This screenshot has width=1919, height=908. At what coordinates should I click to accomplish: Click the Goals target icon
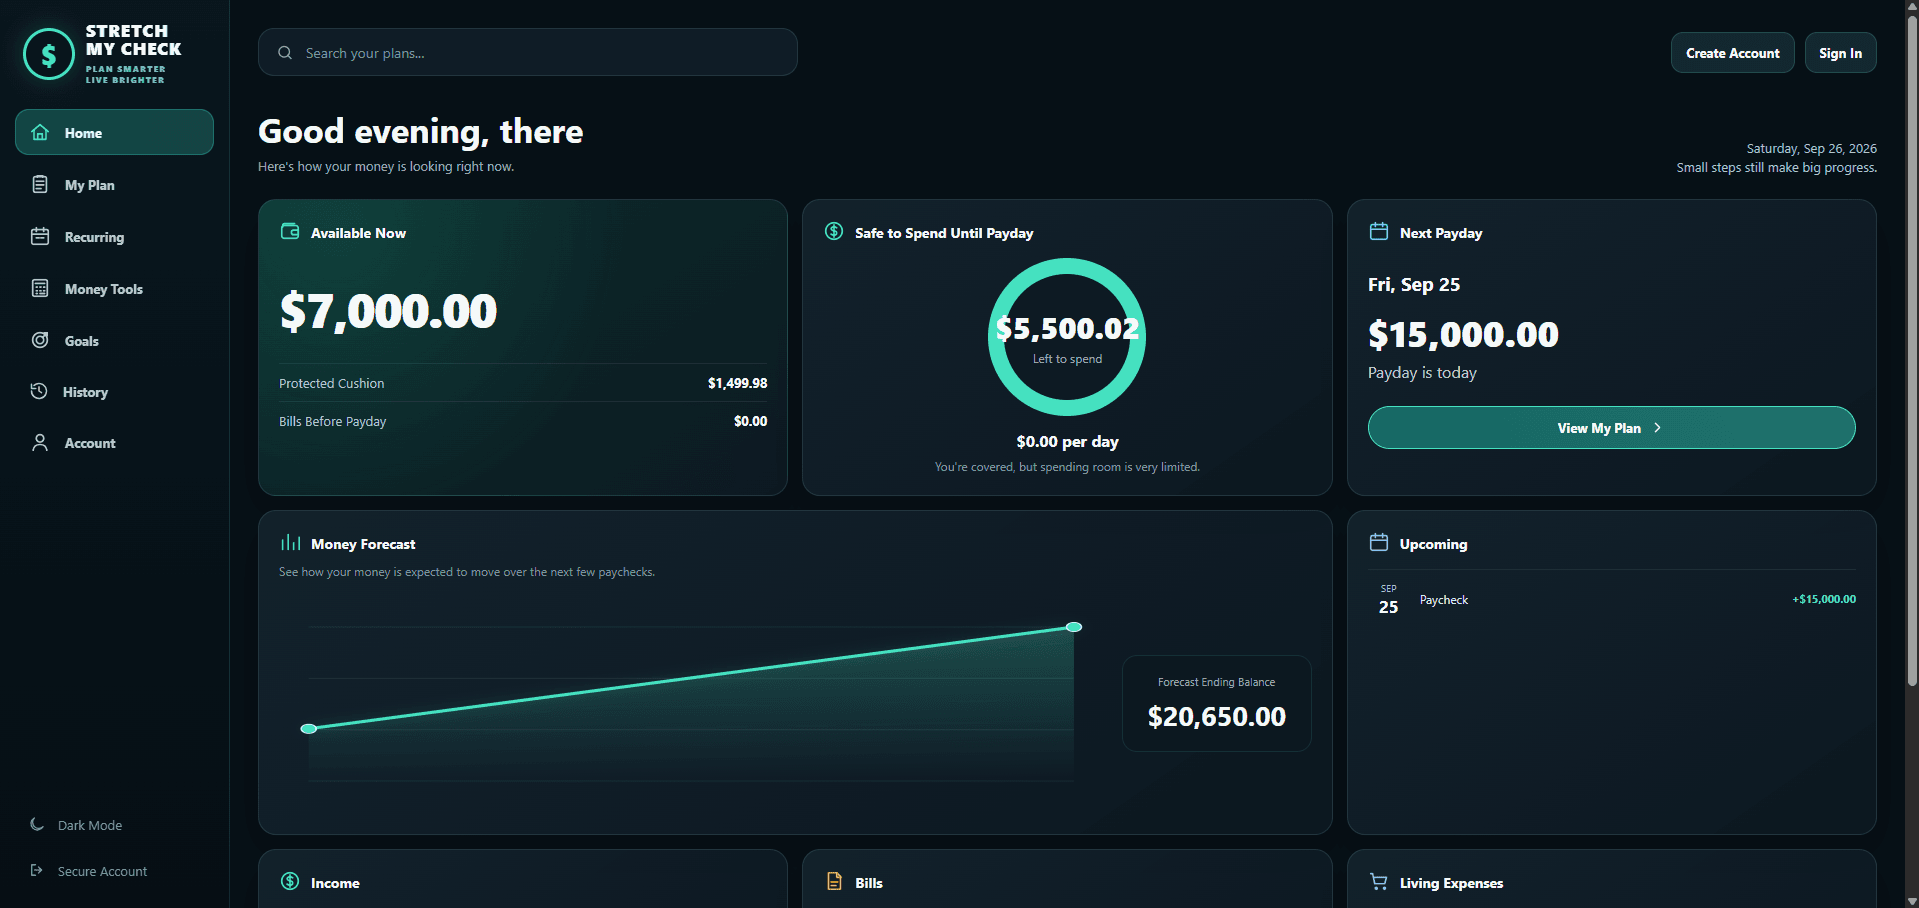tap(40, 340)
